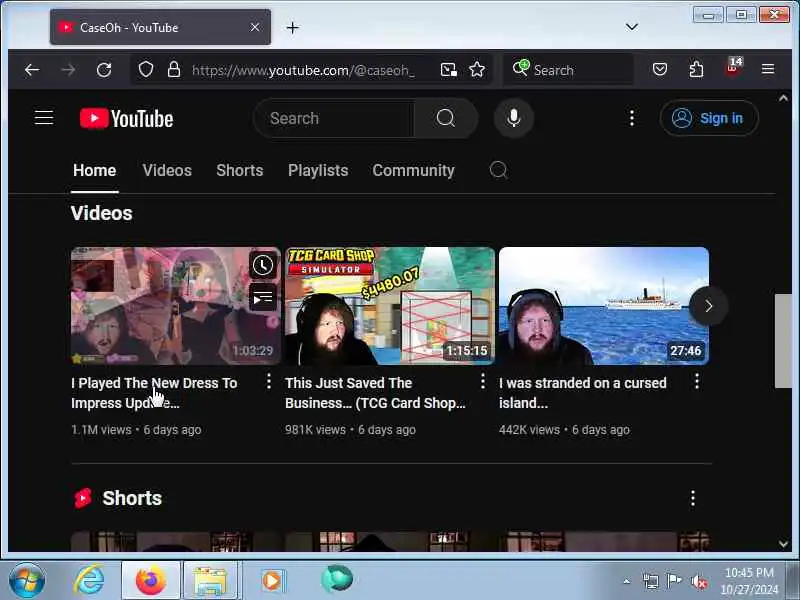Screen dimensions: 800x600
Task: List all tabs dropdown arrow
Action: (x=632, y=27)
